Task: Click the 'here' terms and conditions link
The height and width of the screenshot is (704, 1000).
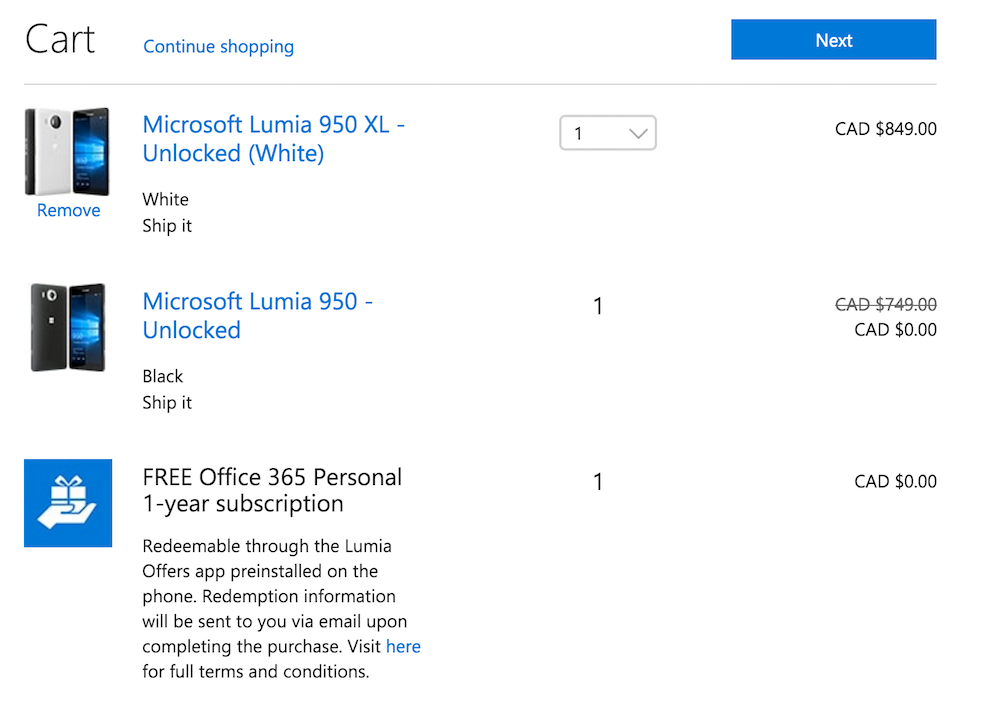Action: 403,646
